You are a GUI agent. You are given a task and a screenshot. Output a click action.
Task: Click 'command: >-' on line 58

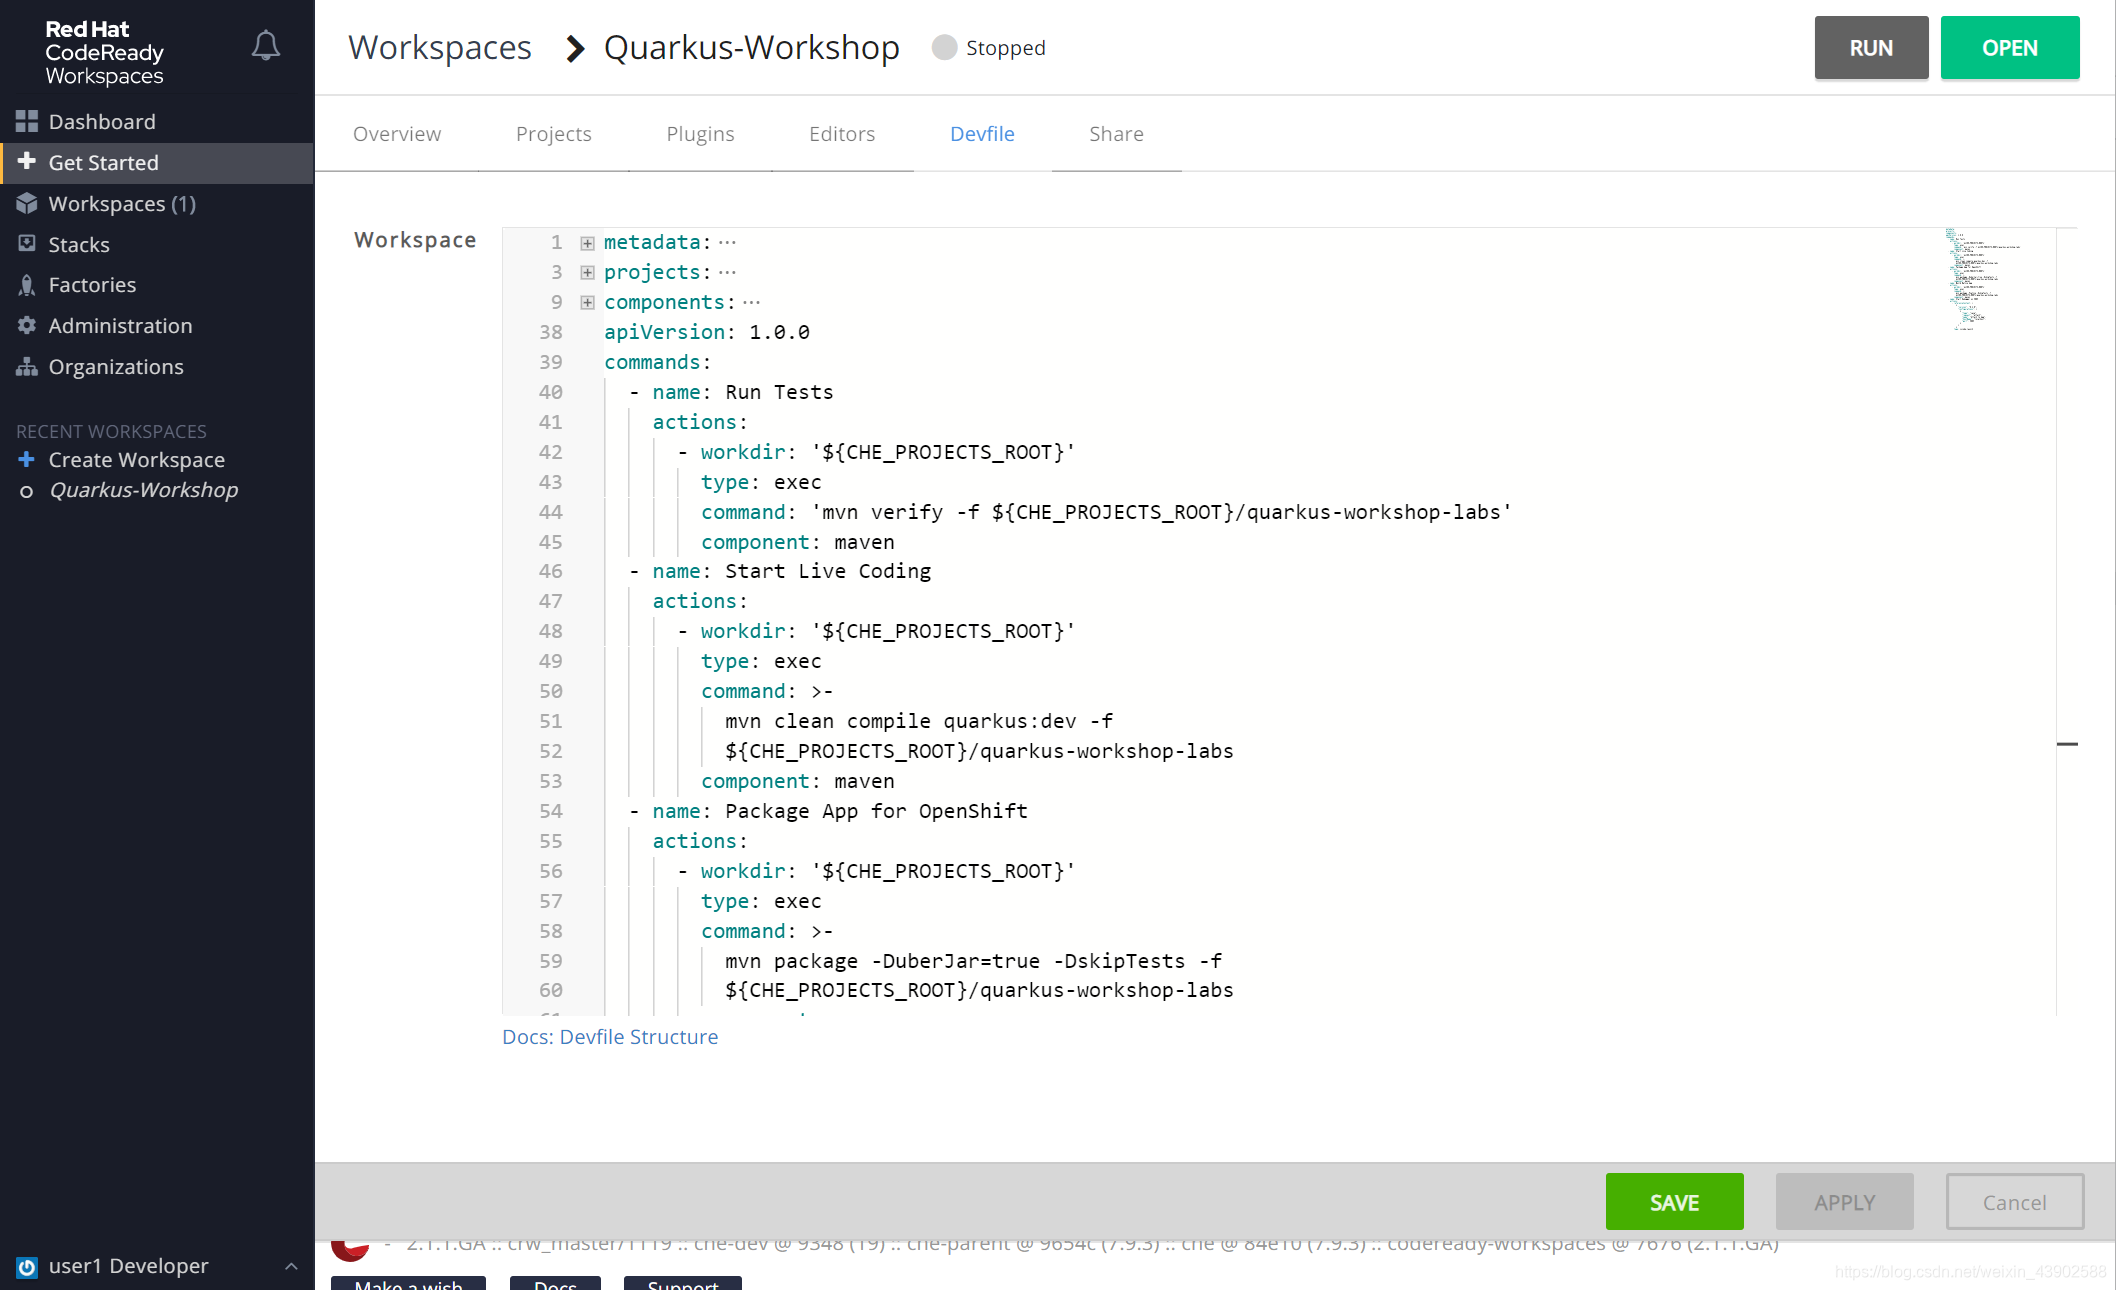pos(767,931)
